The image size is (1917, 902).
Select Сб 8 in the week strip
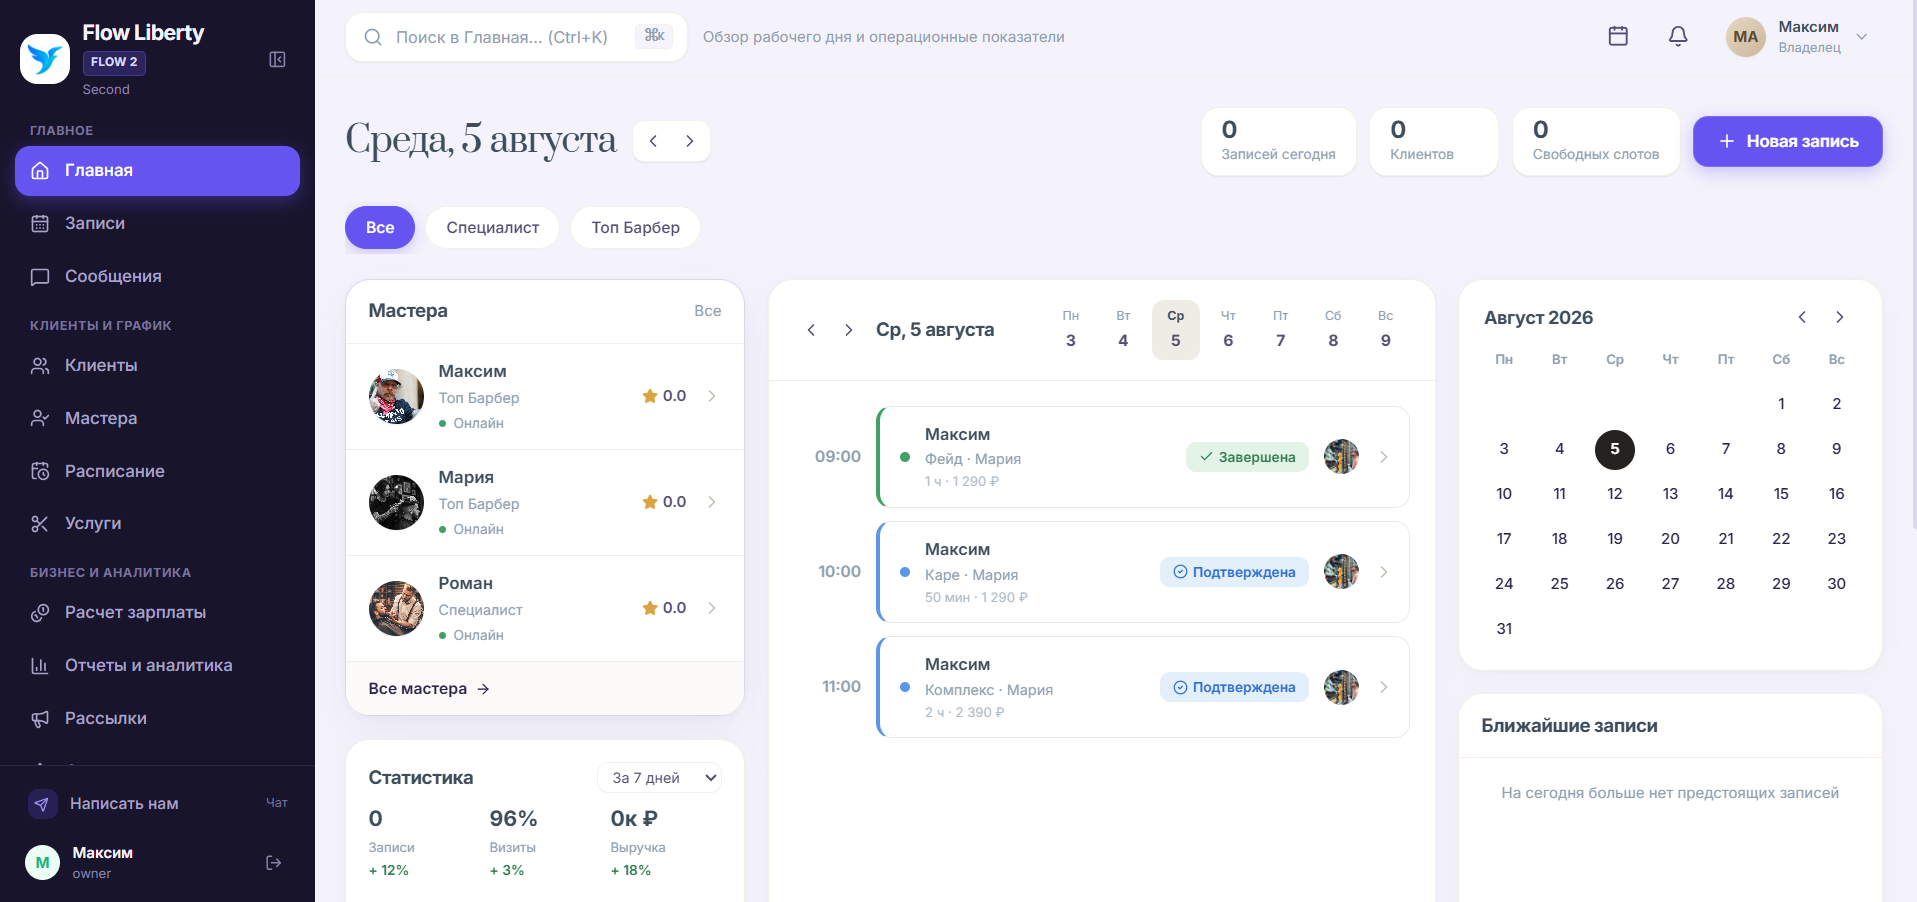tap(1333, 329)
